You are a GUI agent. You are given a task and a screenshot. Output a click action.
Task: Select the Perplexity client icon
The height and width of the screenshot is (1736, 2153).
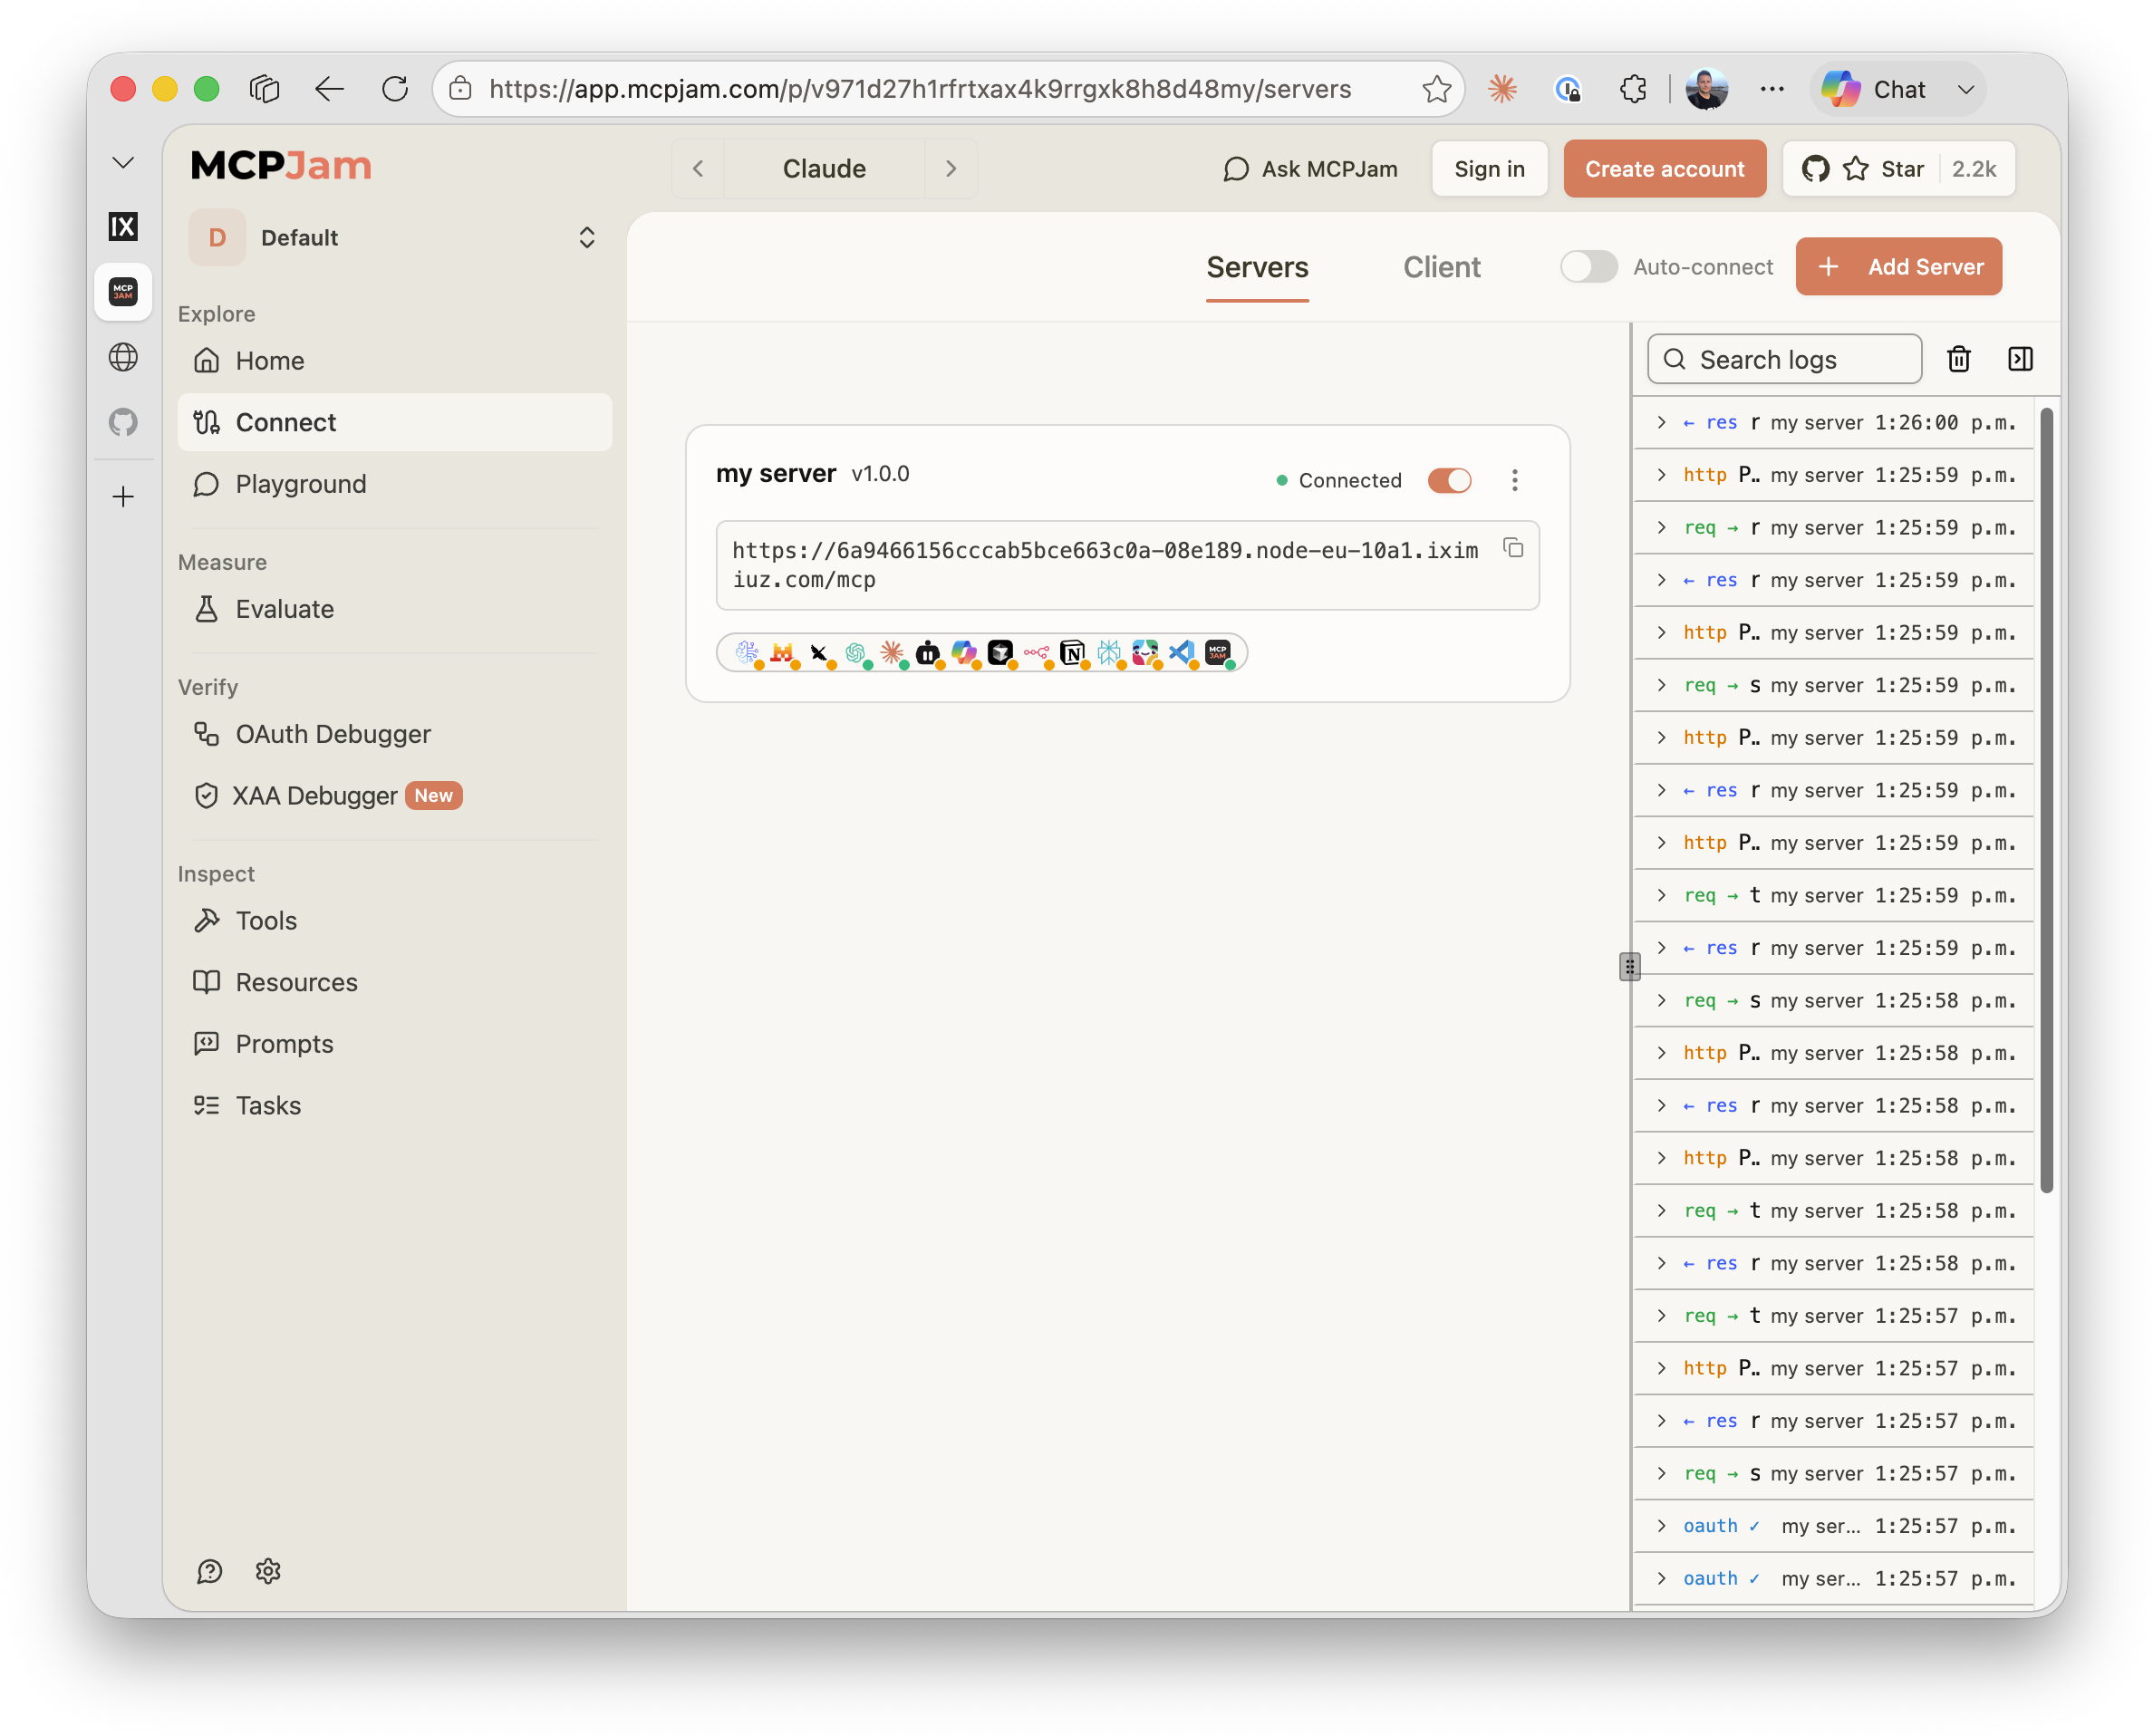pyautogui.click(x=1108, y=653)
